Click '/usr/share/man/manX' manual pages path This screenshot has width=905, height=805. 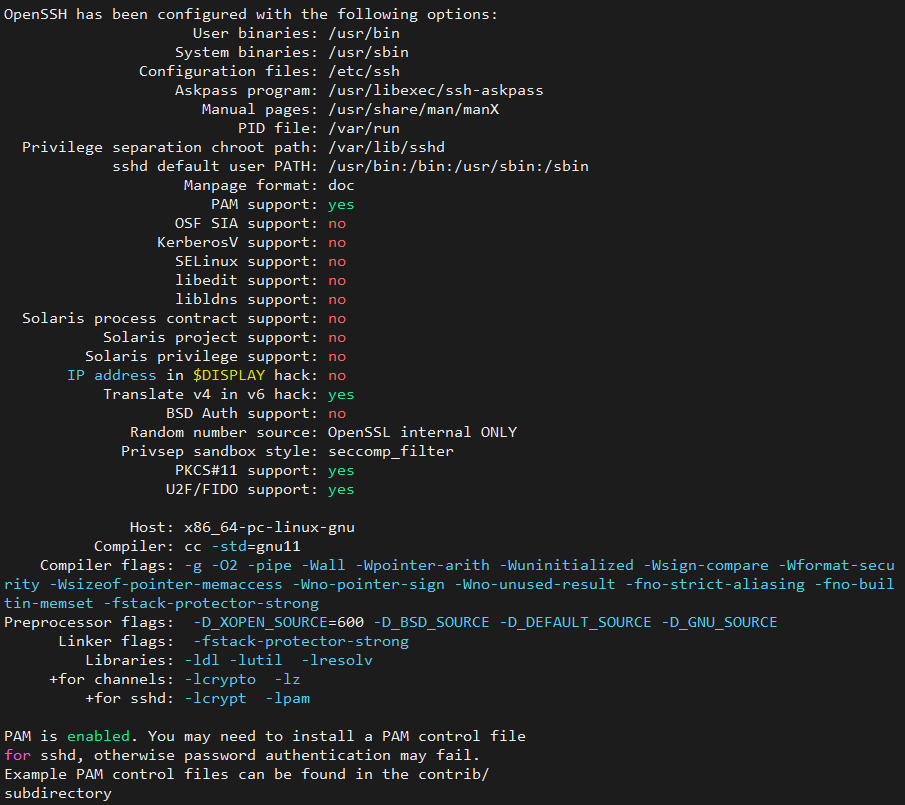click(413, 109)
